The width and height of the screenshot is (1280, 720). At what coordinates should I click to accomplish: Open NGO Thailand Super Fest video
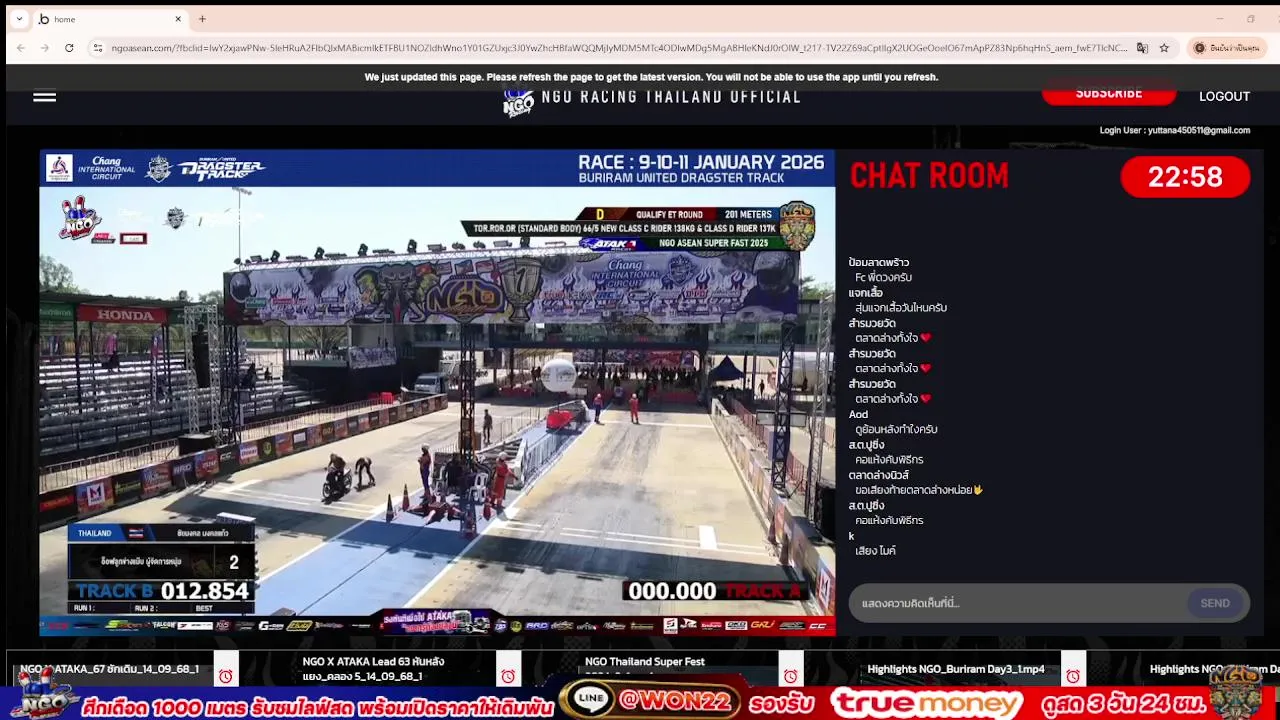[x=644, y=662]
